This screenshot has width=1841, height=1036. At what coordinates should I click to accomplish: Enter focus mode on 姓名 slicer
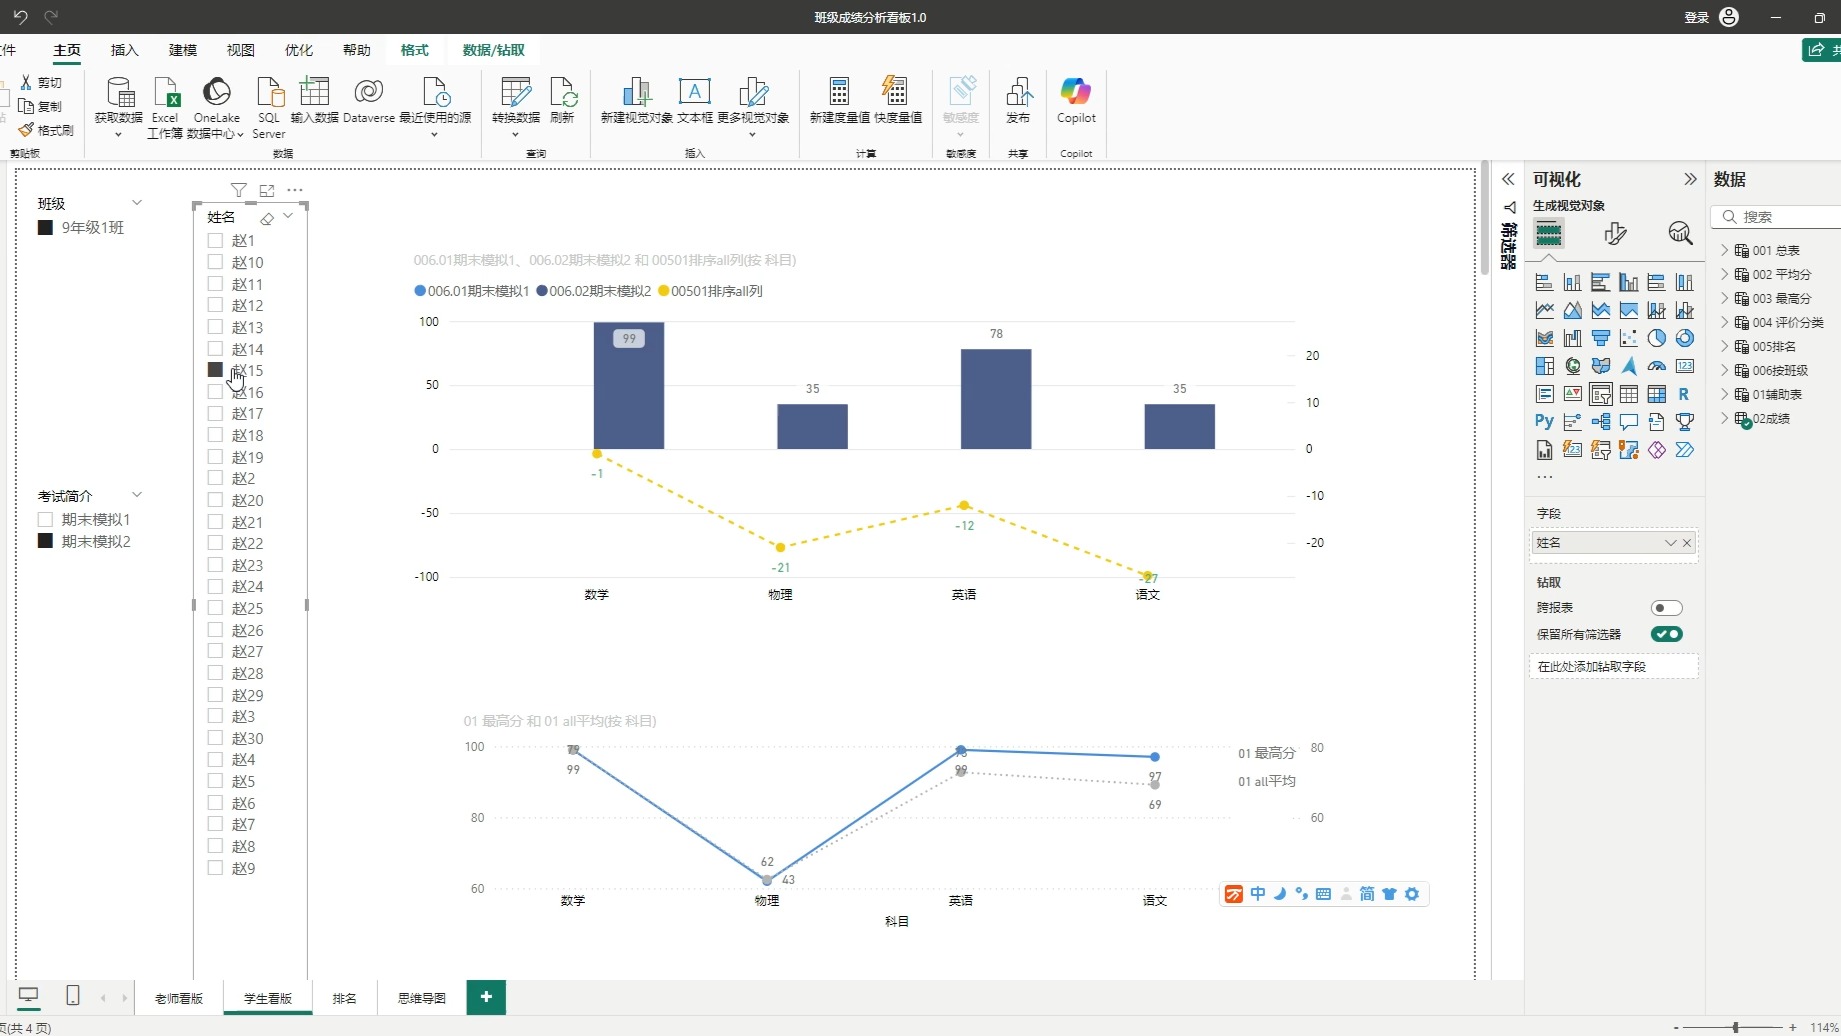tap(267, 190)
